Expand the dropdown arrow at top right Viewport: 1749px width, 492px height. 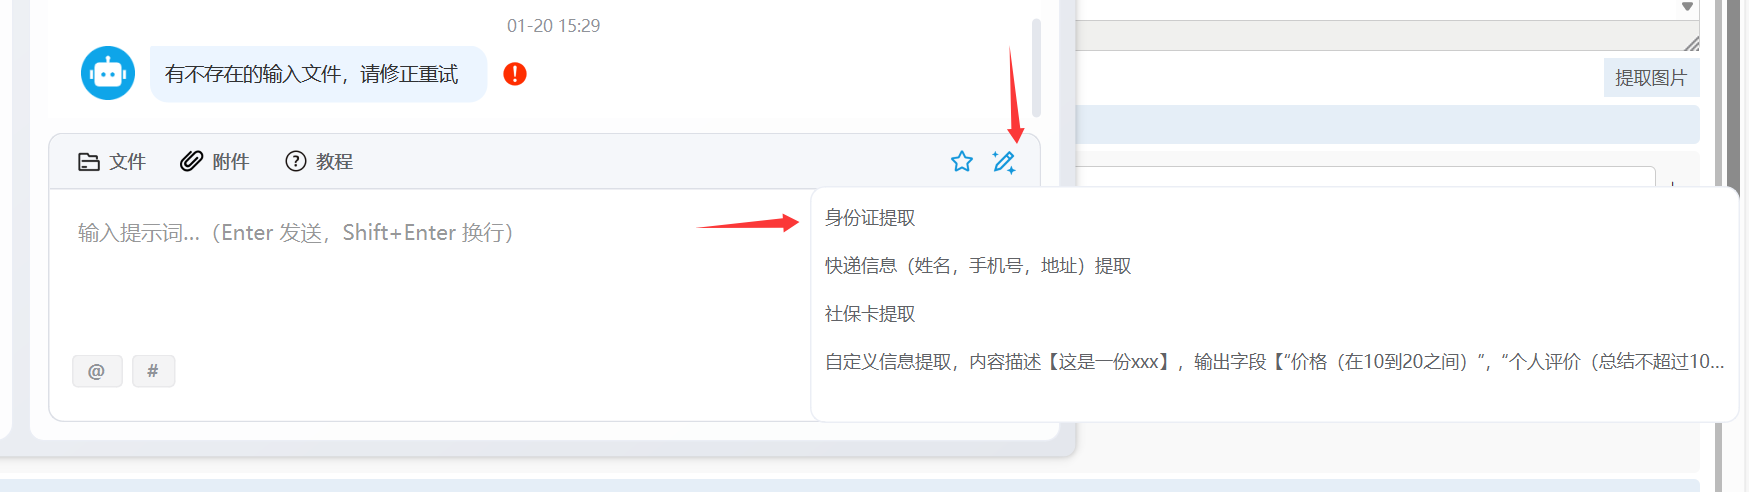click(x=1688, y=7)
